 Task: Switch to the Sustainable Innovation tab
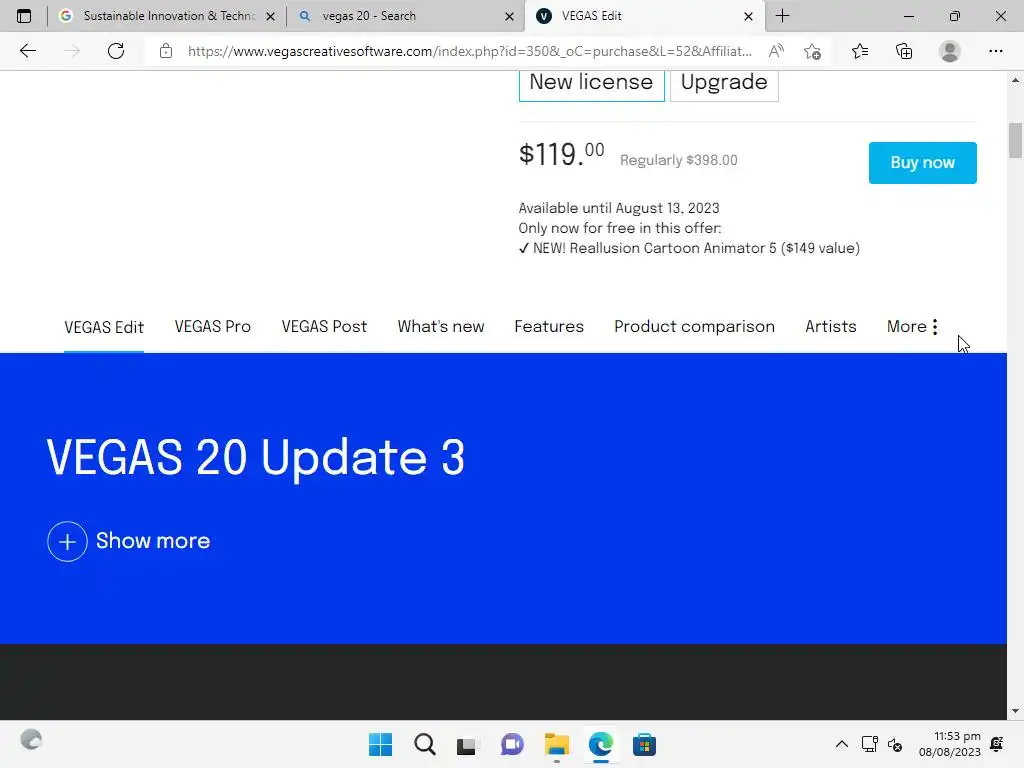tap(167, 16)
